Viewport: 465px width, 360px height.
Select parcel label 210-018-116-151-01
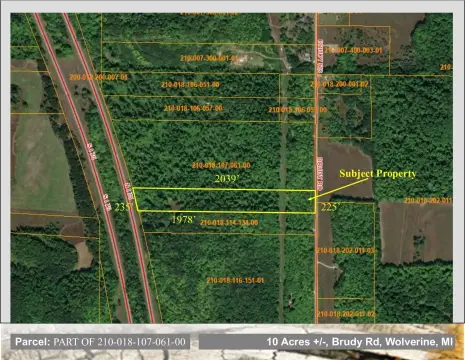tap(235, 280)
